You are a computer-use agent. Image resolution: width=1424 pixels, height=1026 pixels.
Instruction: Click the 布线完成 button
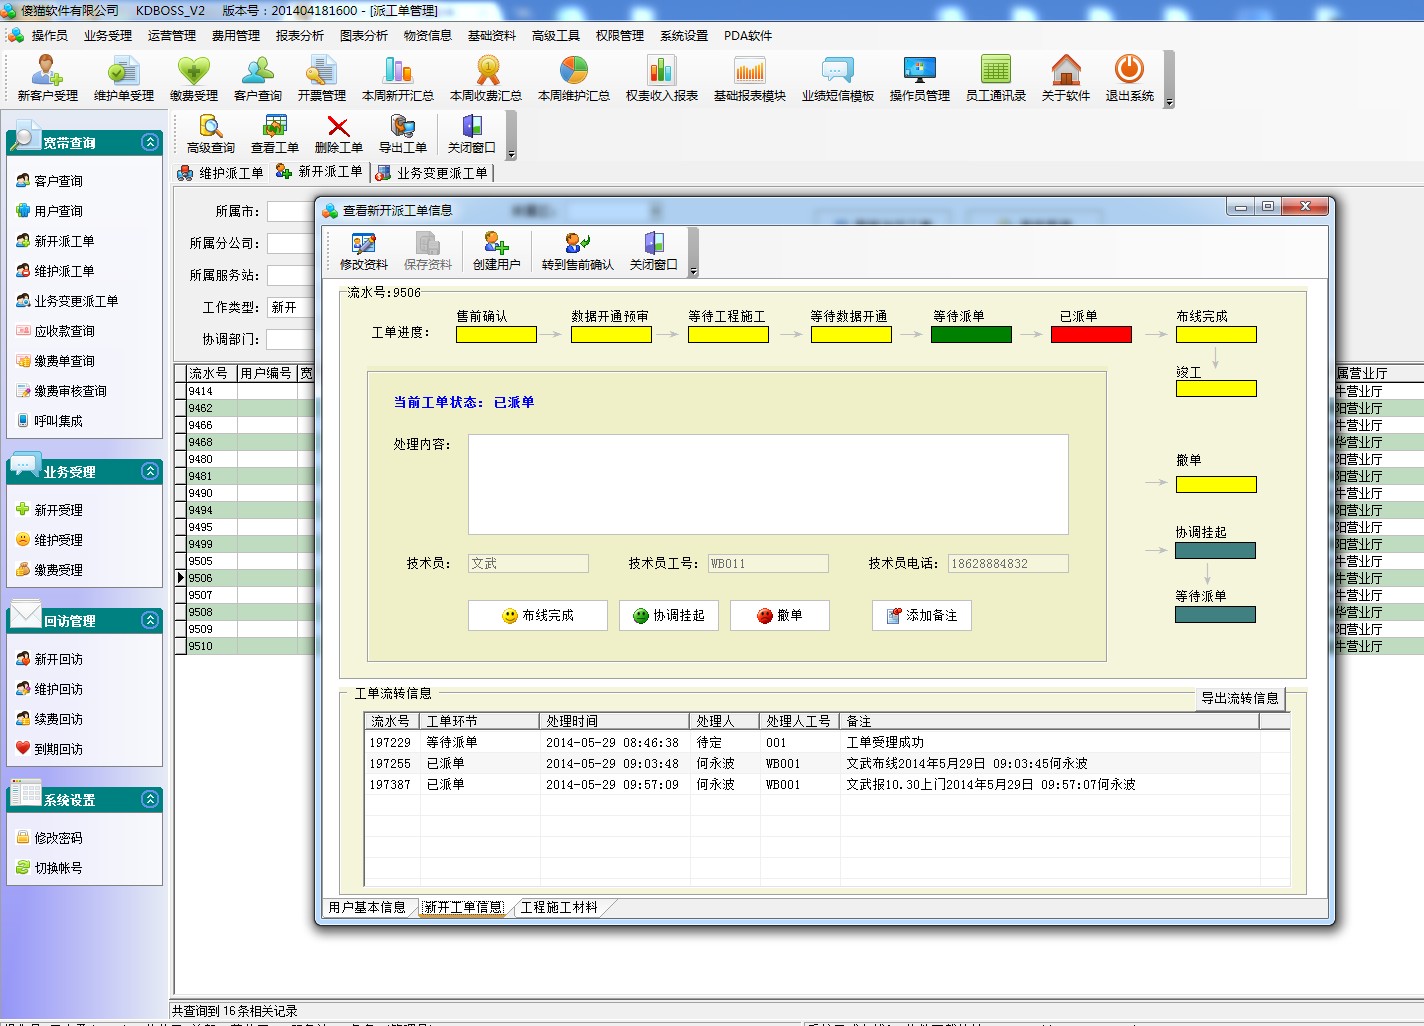[x=538, y=615]
